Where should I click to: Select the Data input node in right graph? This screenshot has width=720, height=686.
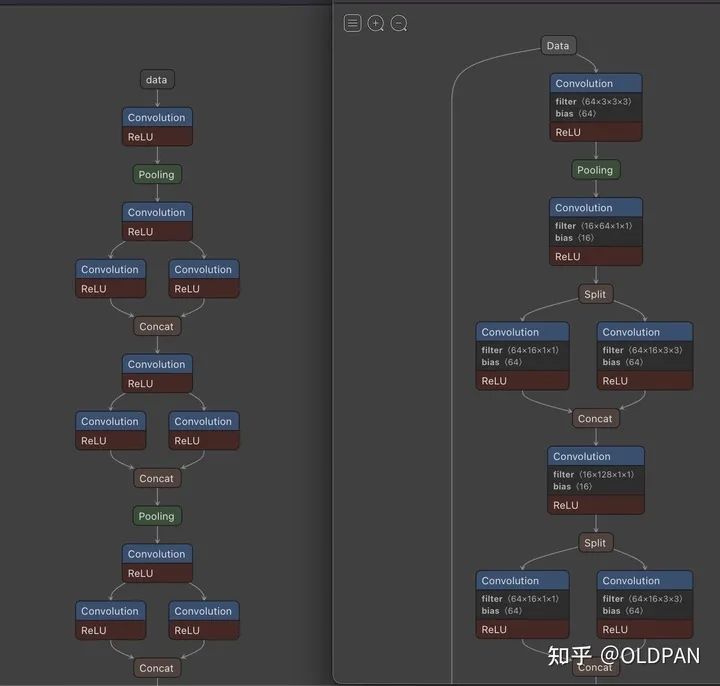pos(558,45)
